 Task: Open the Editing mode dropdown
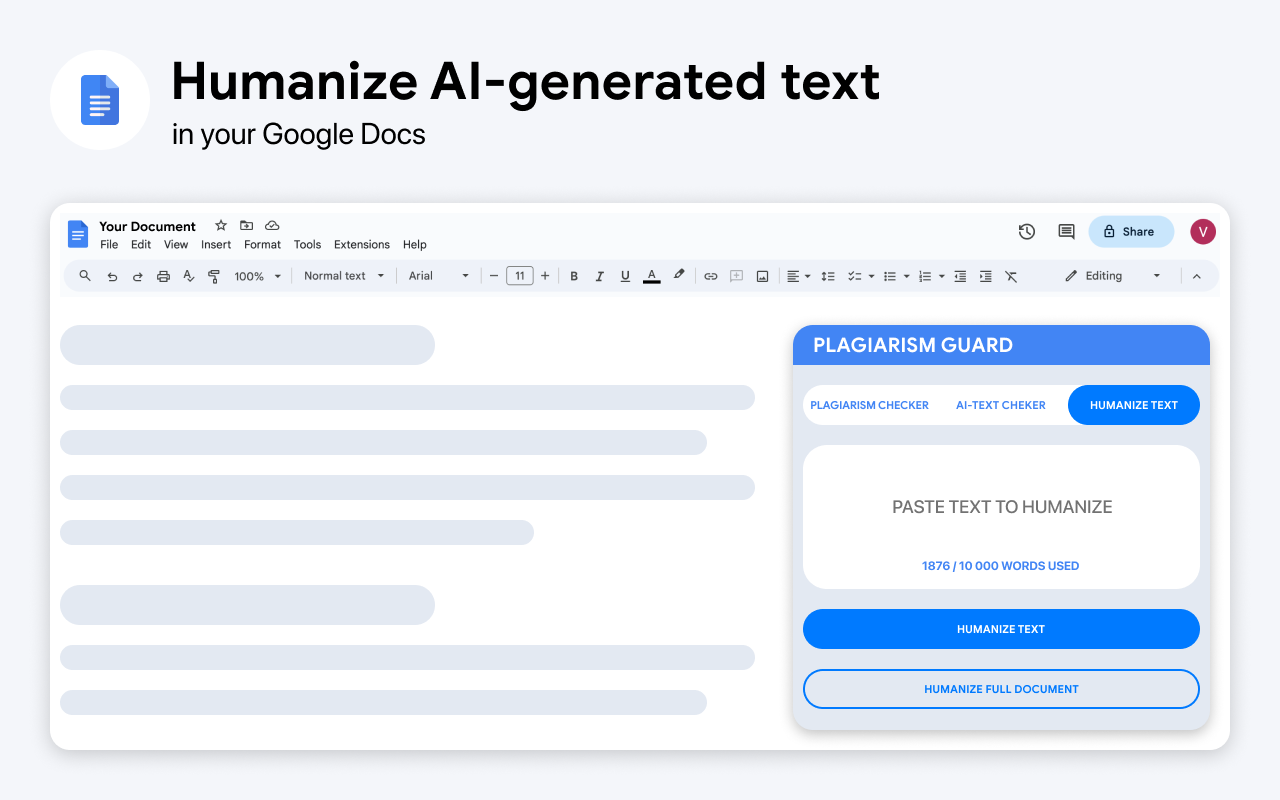1113,276
